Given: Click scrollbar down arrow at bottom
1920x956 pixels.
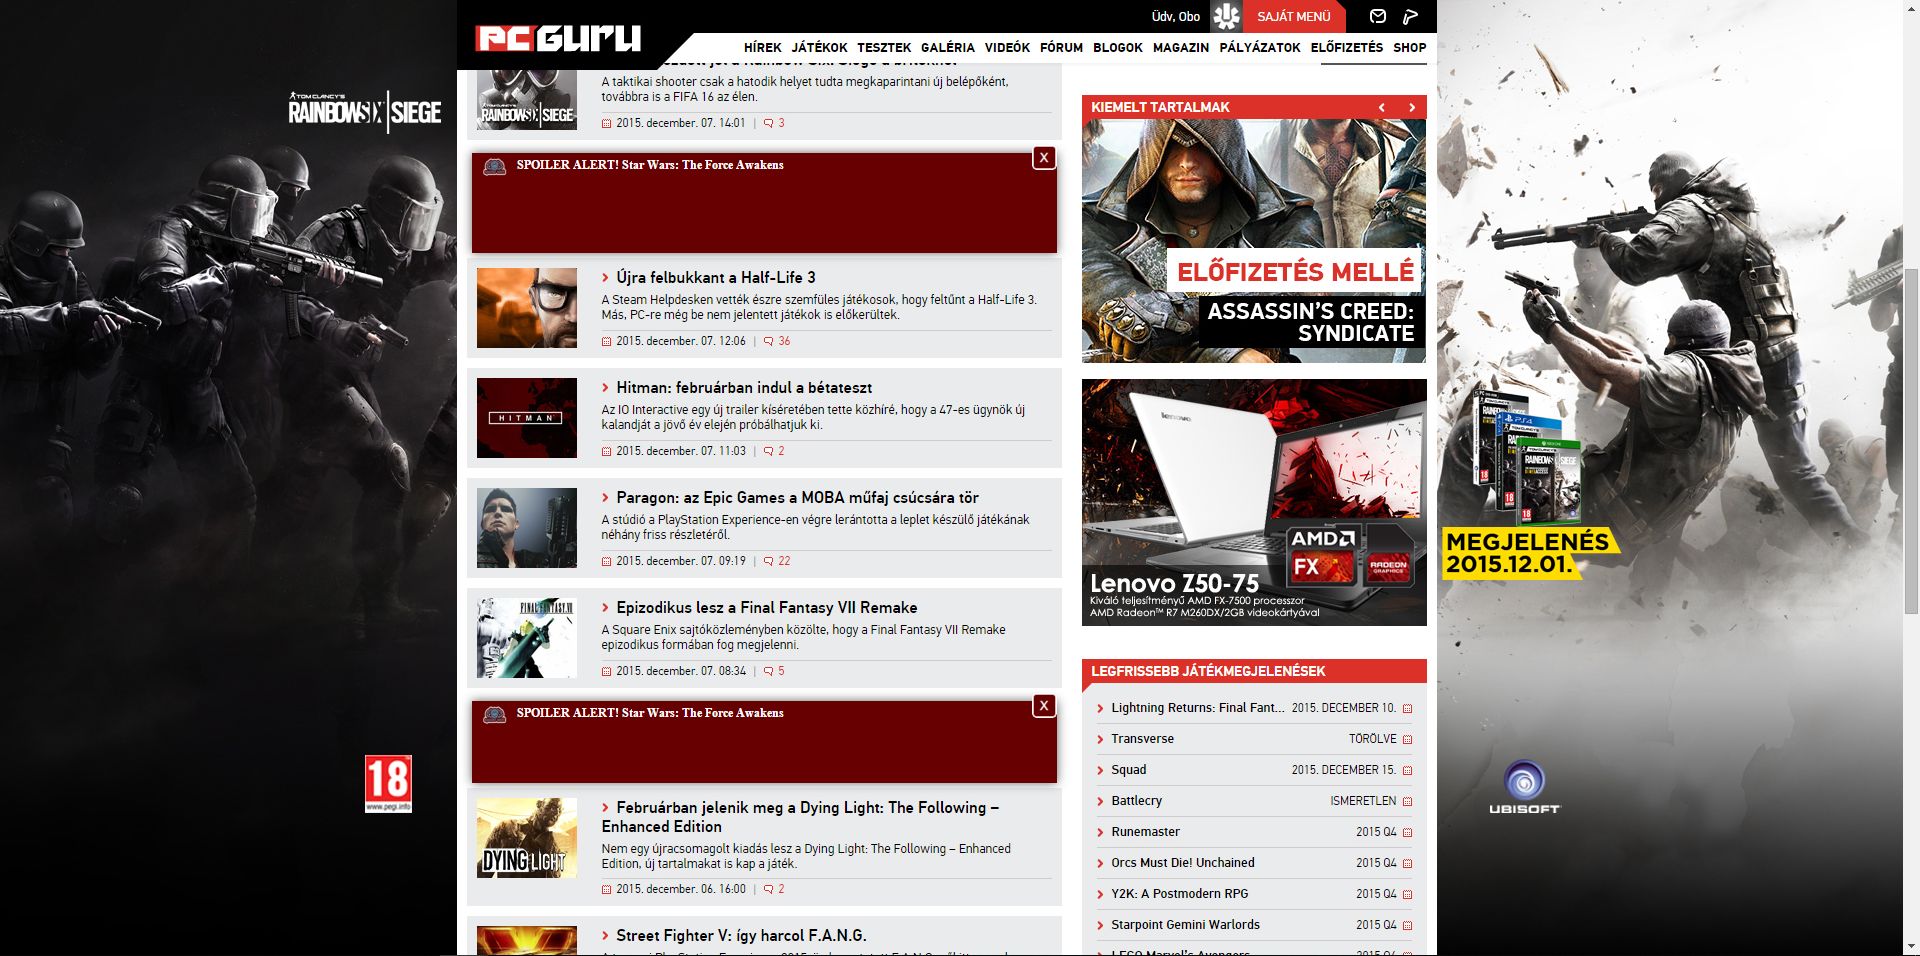Looking at the screenshot, I should pyautogui.click(x=1911, y=946).
